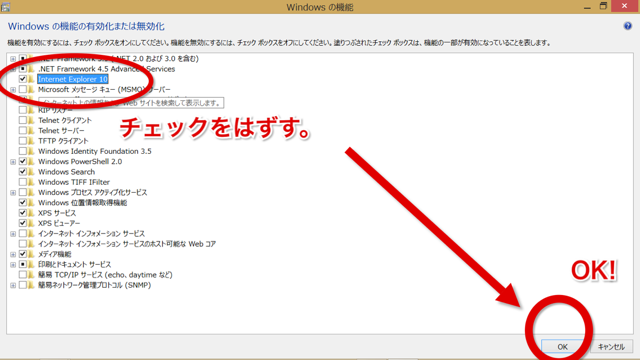640x360 pixels.
Task: Expand the Microsoft メッセージ キュー (MSMQ) サーバー node
Action: click(x=13, y=90)
